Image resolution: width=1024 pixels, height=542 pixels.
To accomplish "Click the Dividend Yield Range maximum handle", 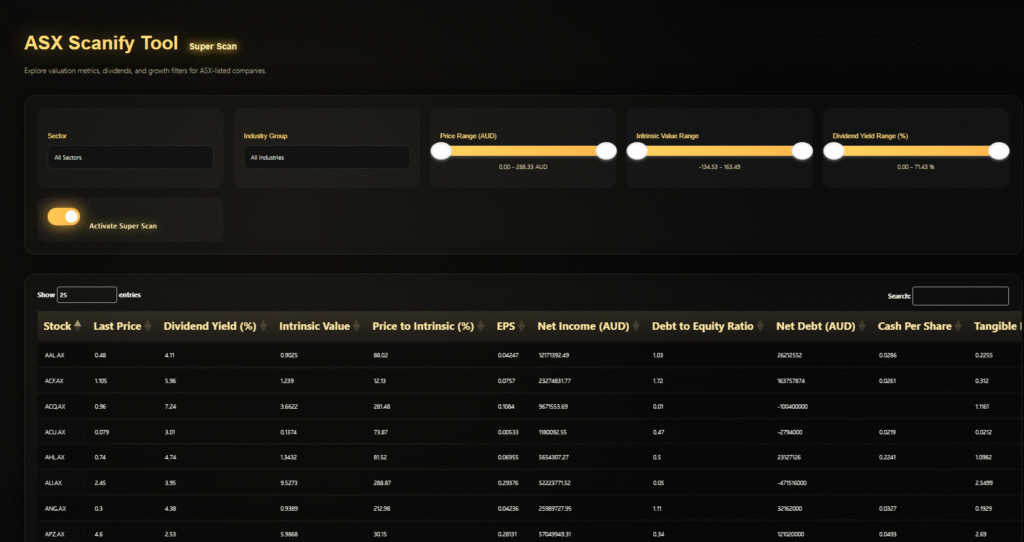I will click(x=999, y=151).
